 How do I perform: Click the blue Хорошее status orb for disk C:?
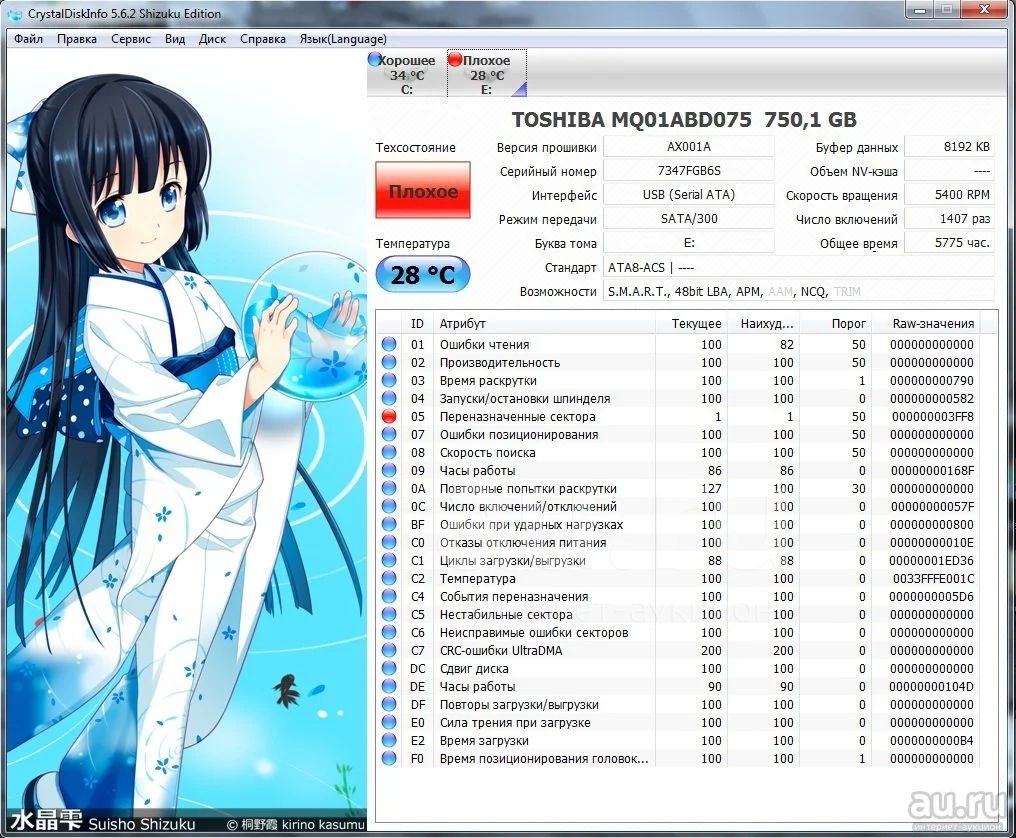pyautogui.click(x=375, y=60)
